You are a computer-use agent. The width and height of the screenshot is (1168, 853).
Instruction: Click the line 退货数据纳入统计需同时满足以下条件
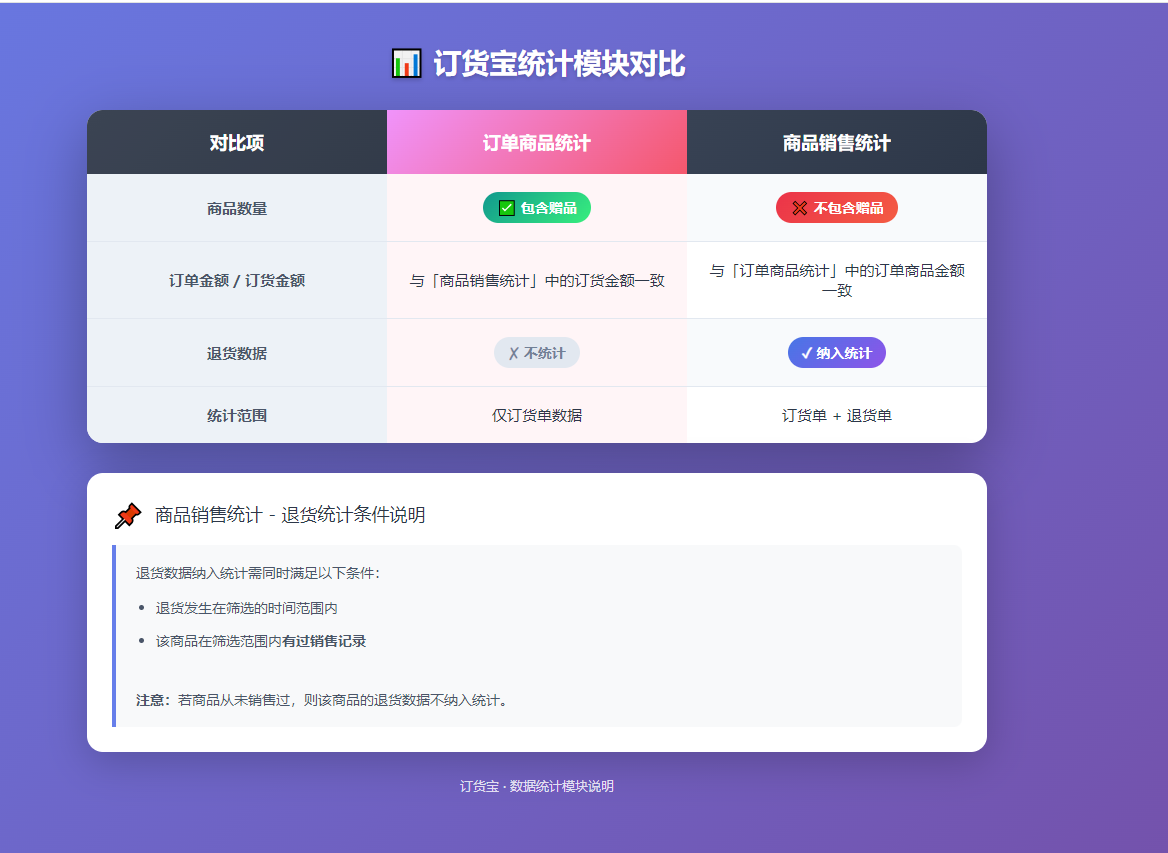click(258, 574)
